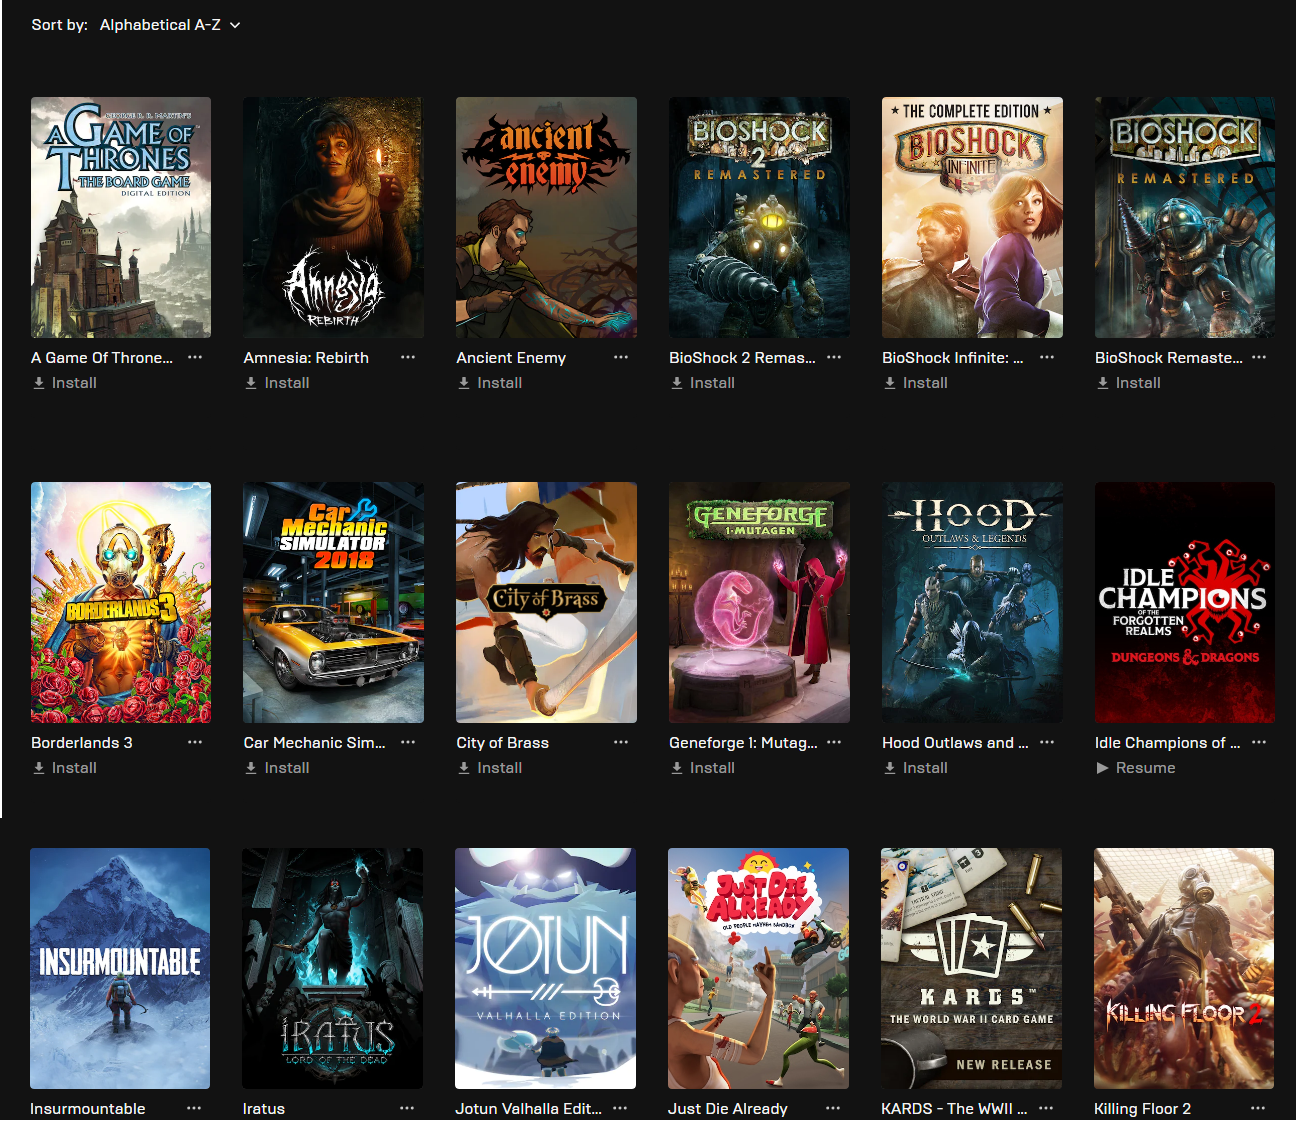Open three-dot menu for Insurmountable

coord(194,1108)
